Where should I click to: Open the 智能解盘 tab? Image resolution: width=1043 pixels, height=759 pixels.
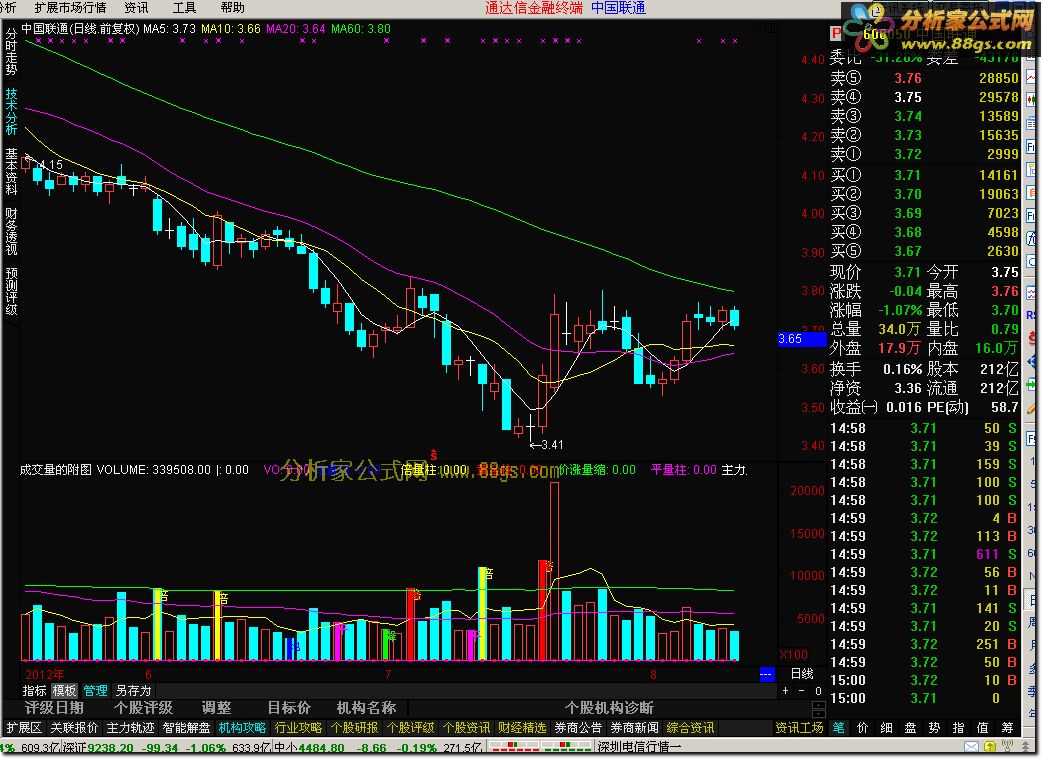(x=186, y=728)
